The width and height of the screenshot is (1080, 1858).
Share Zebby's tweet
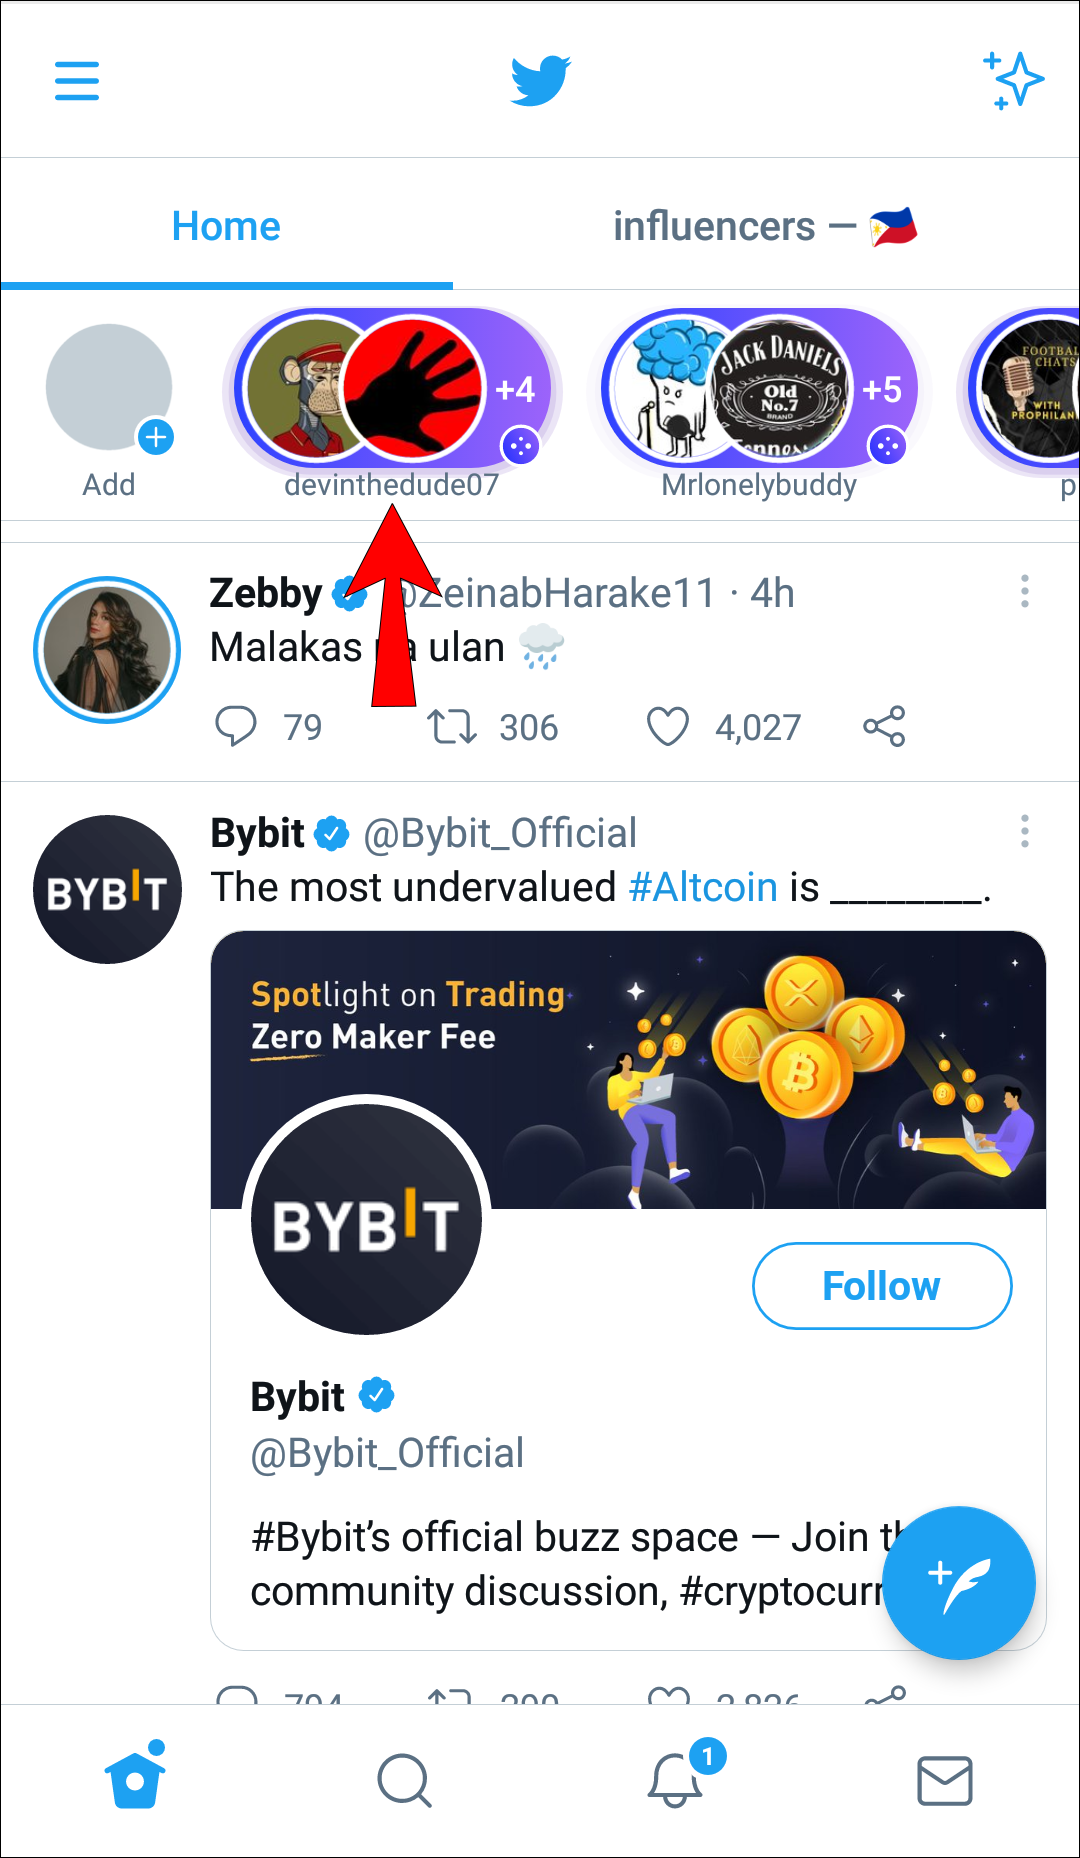pos(884,727)
